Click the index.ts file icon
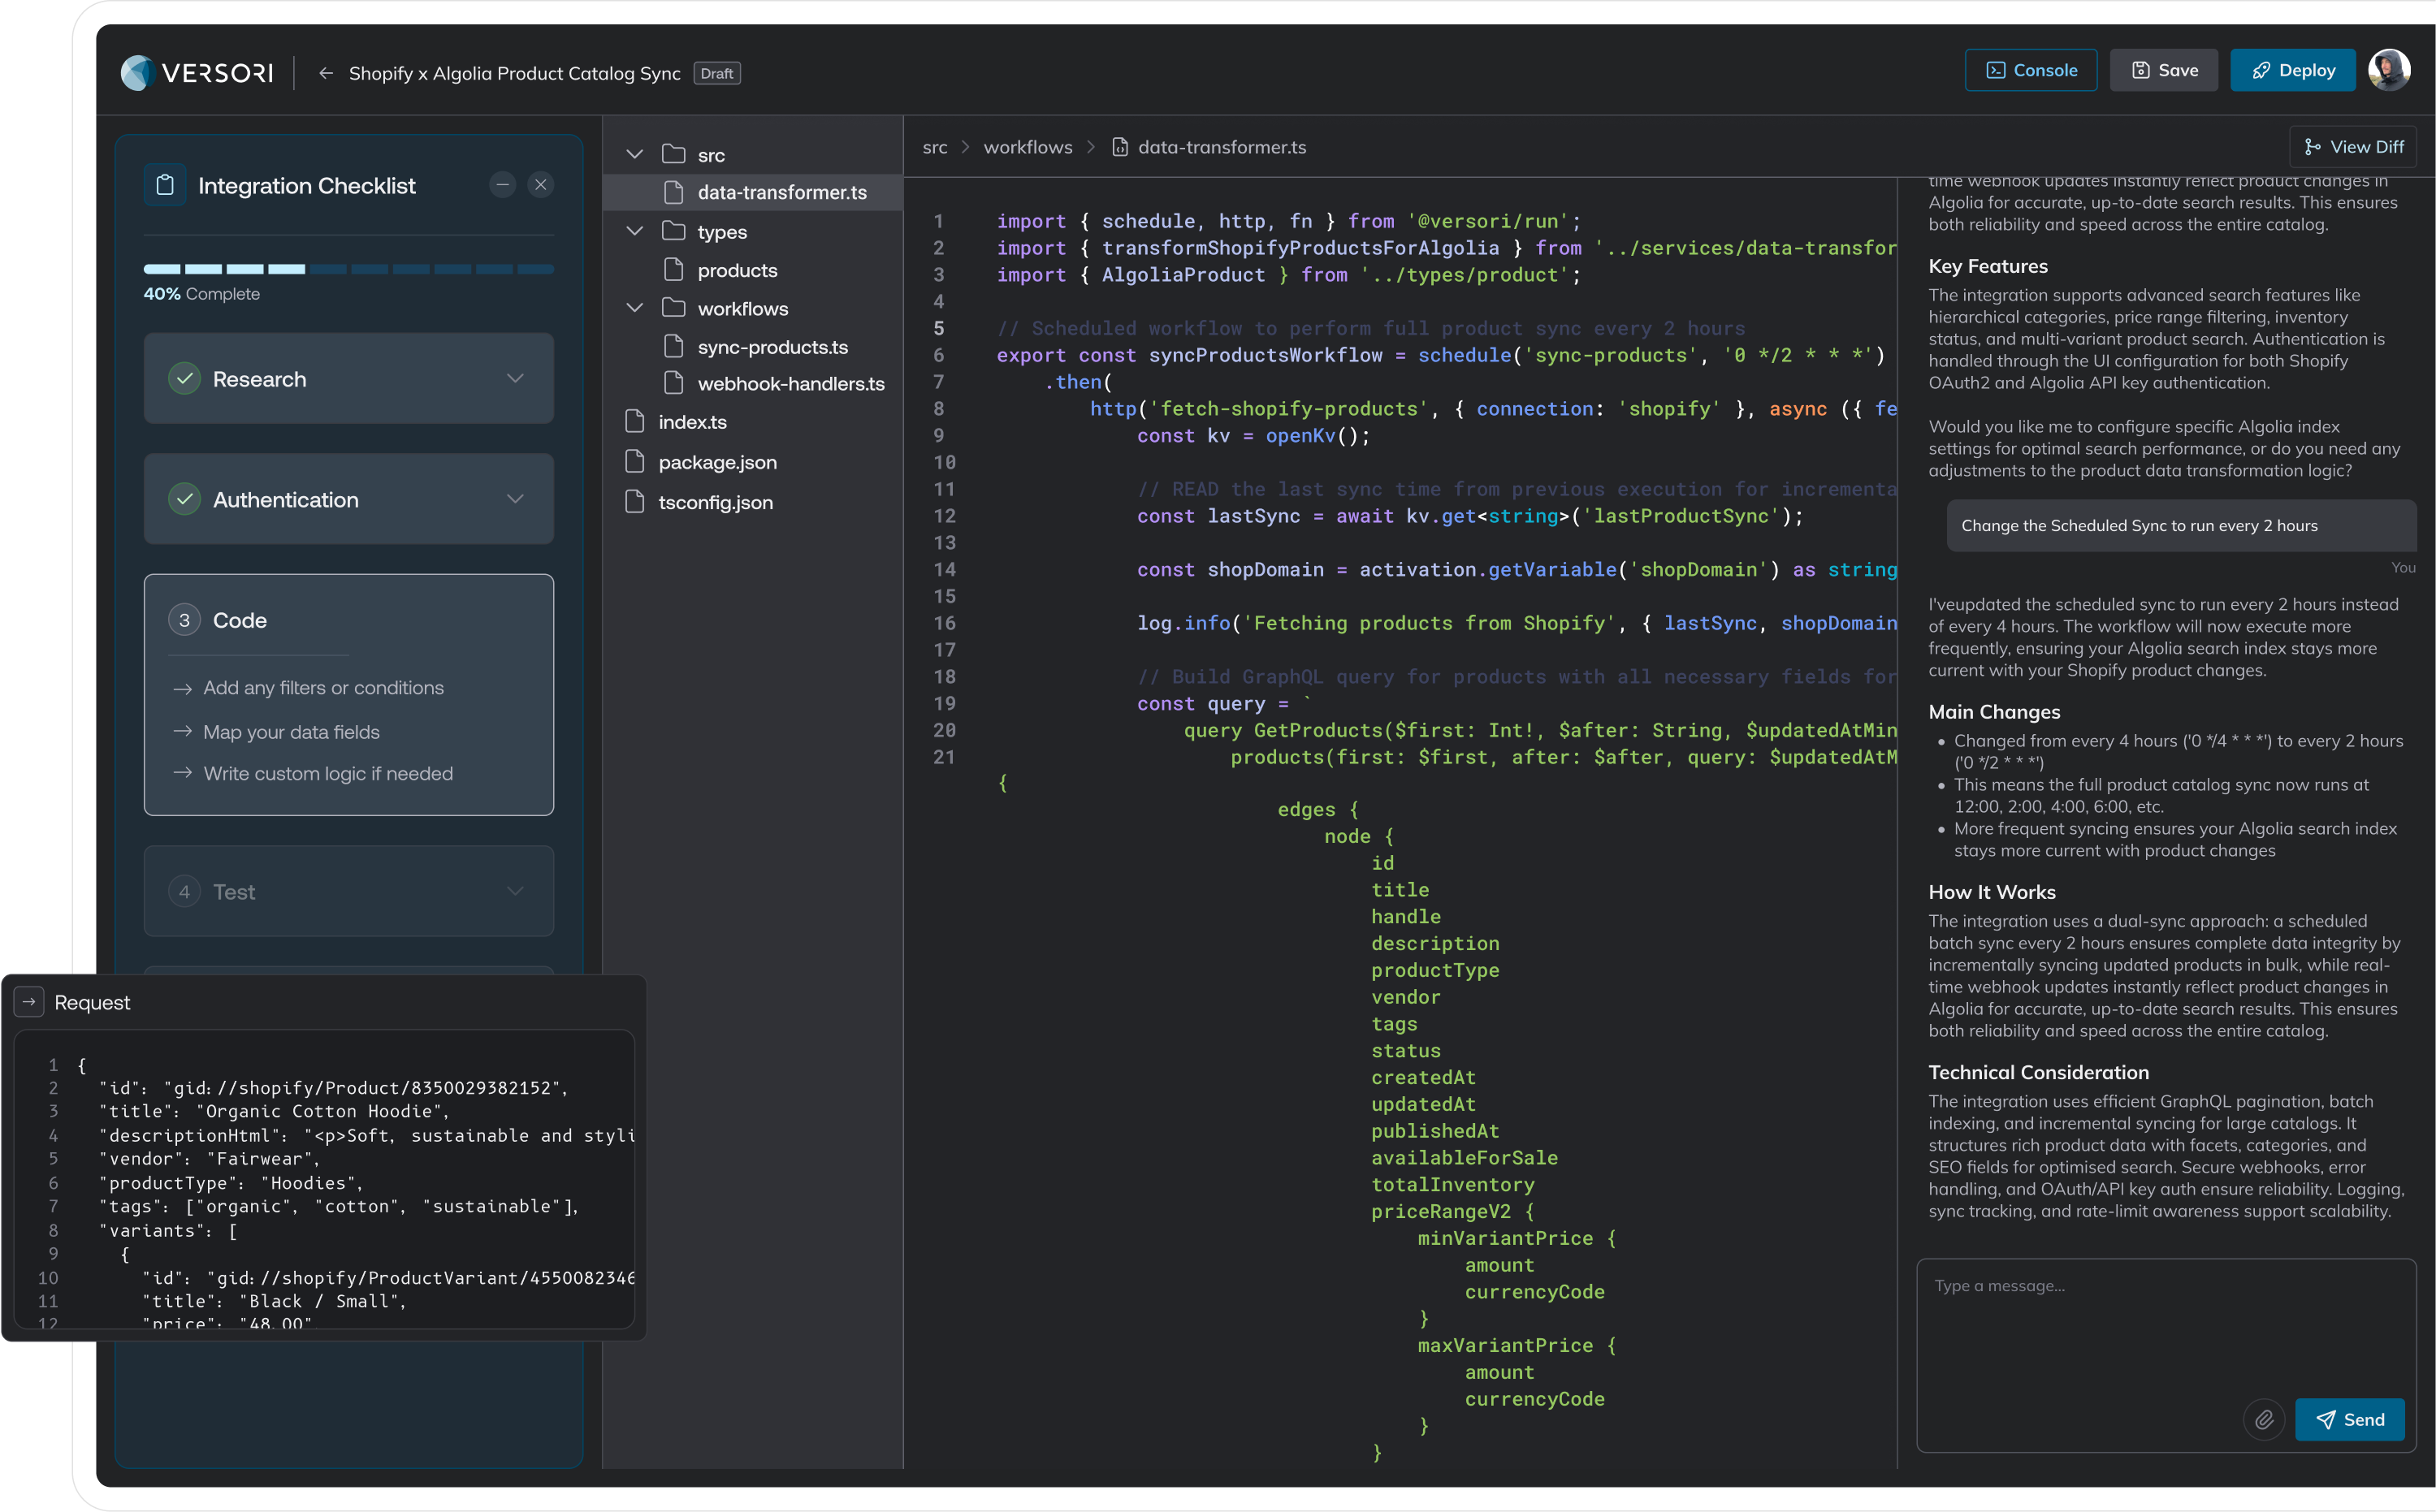This screenshot has height=1512, width=2436. pos(634,421)
